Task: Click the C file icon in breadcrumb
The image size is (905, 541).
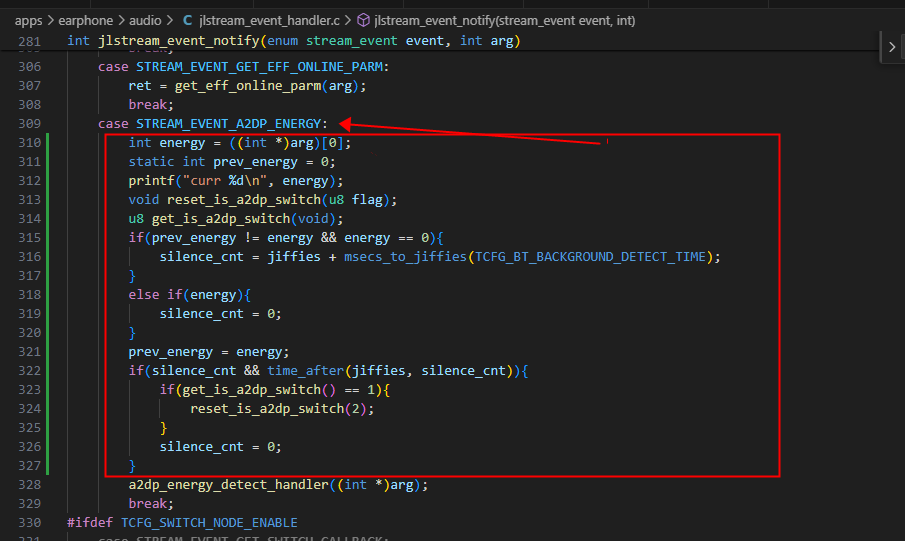Action: [x=187, y=21]
